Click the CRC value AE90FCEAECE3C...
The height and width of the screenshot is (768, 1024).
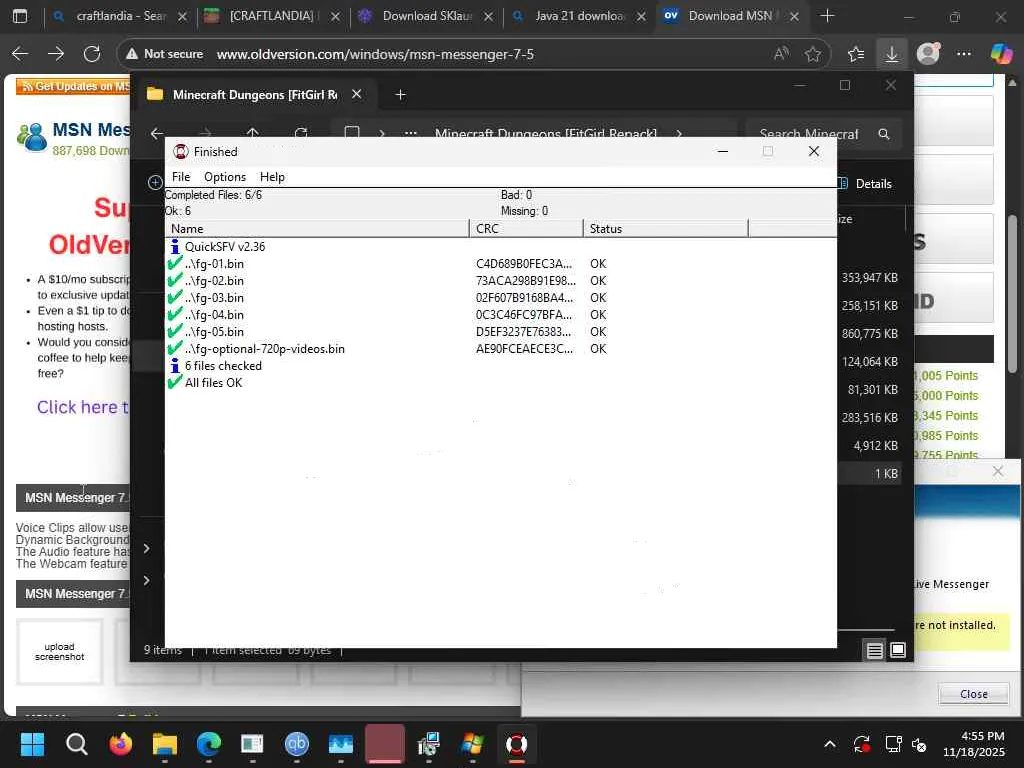click(x=524, y=349)
